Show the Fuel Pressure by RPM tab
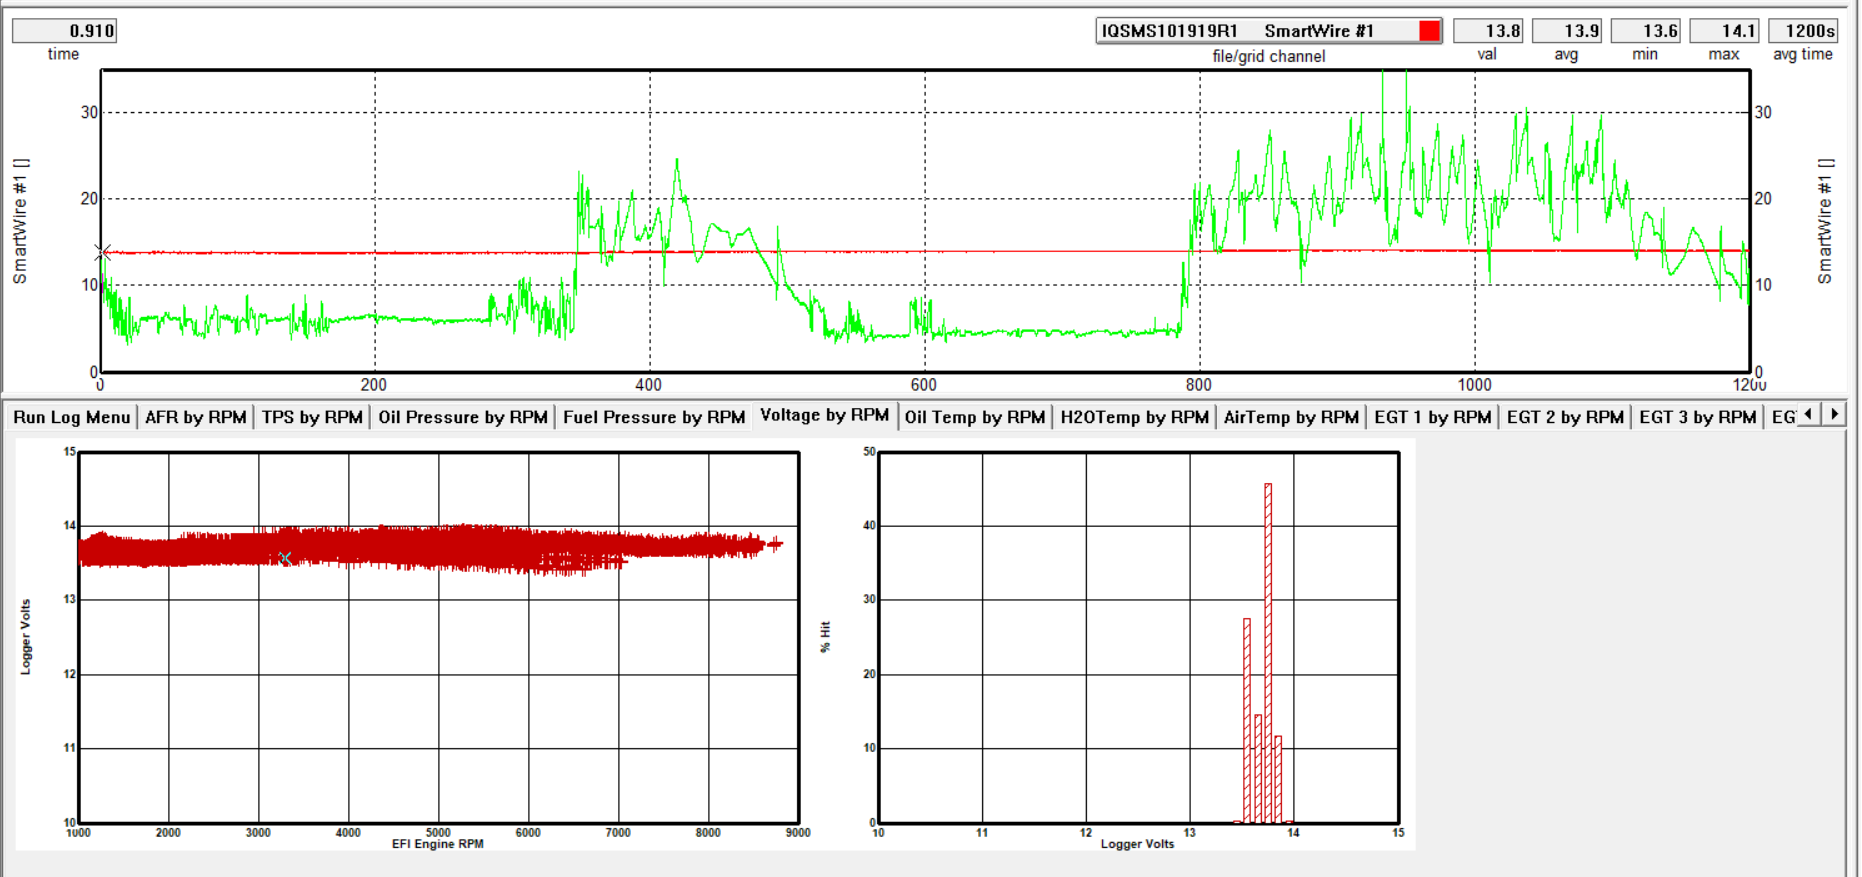The width and height of the screenshot is (1862, 877). [654, 417]
